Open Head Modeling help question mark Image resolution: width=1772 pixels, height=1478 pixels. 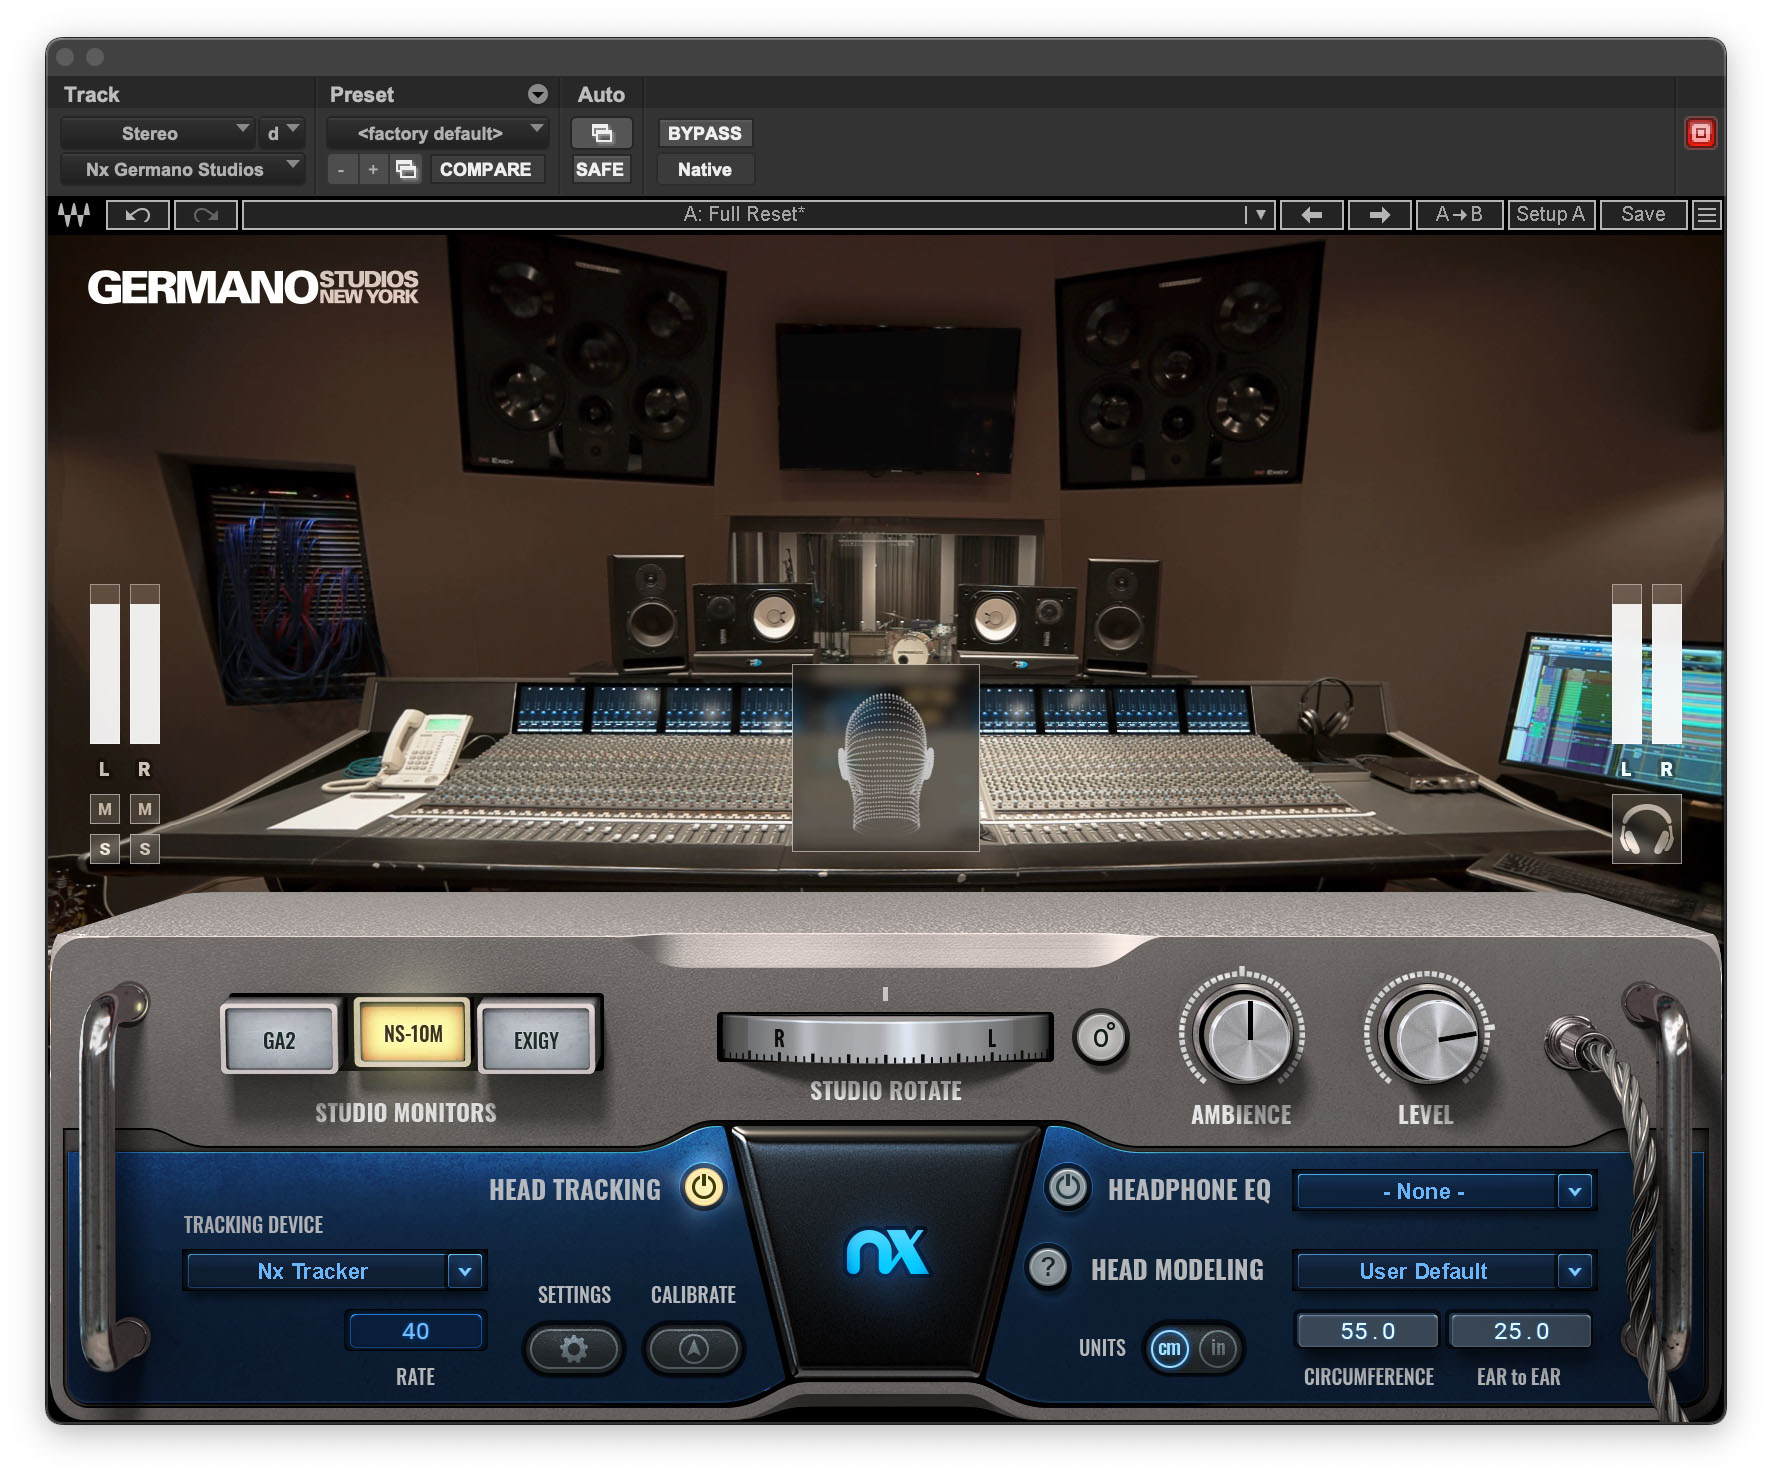(1047, 1268)
